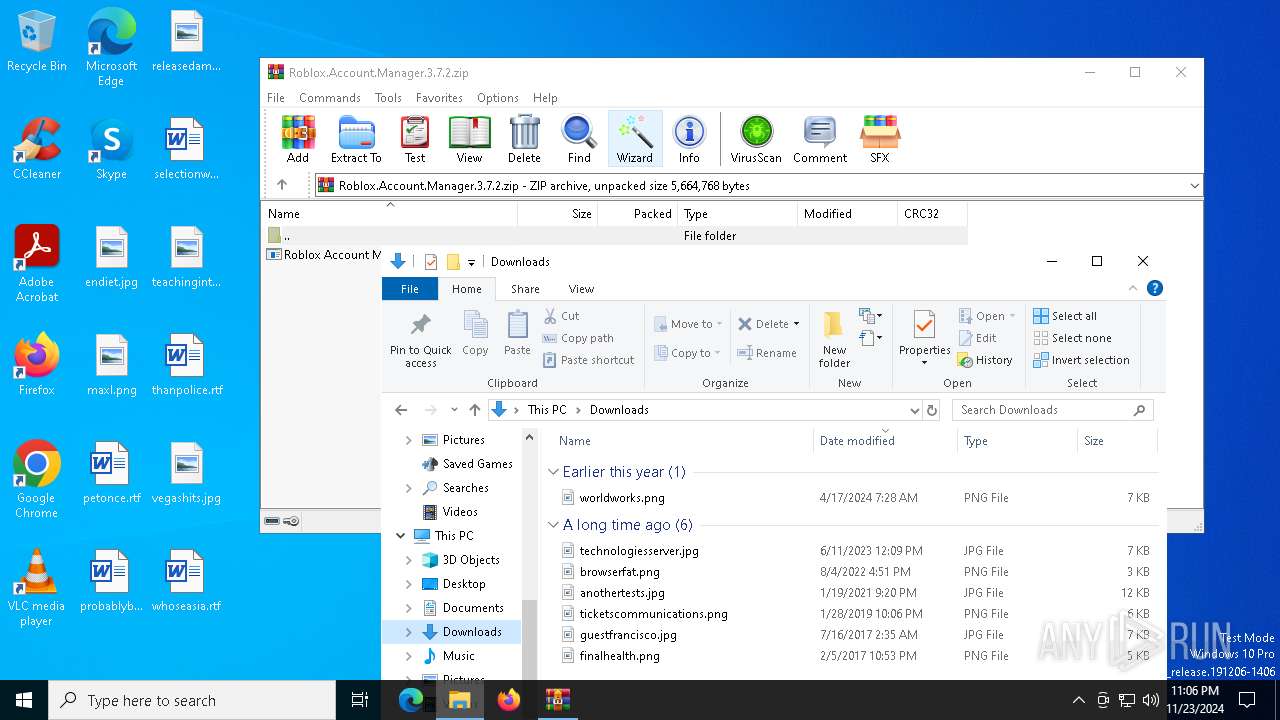Switch to Explorer View tab
The height and width of the screenshot is (720, 1280).
[581, 289]
